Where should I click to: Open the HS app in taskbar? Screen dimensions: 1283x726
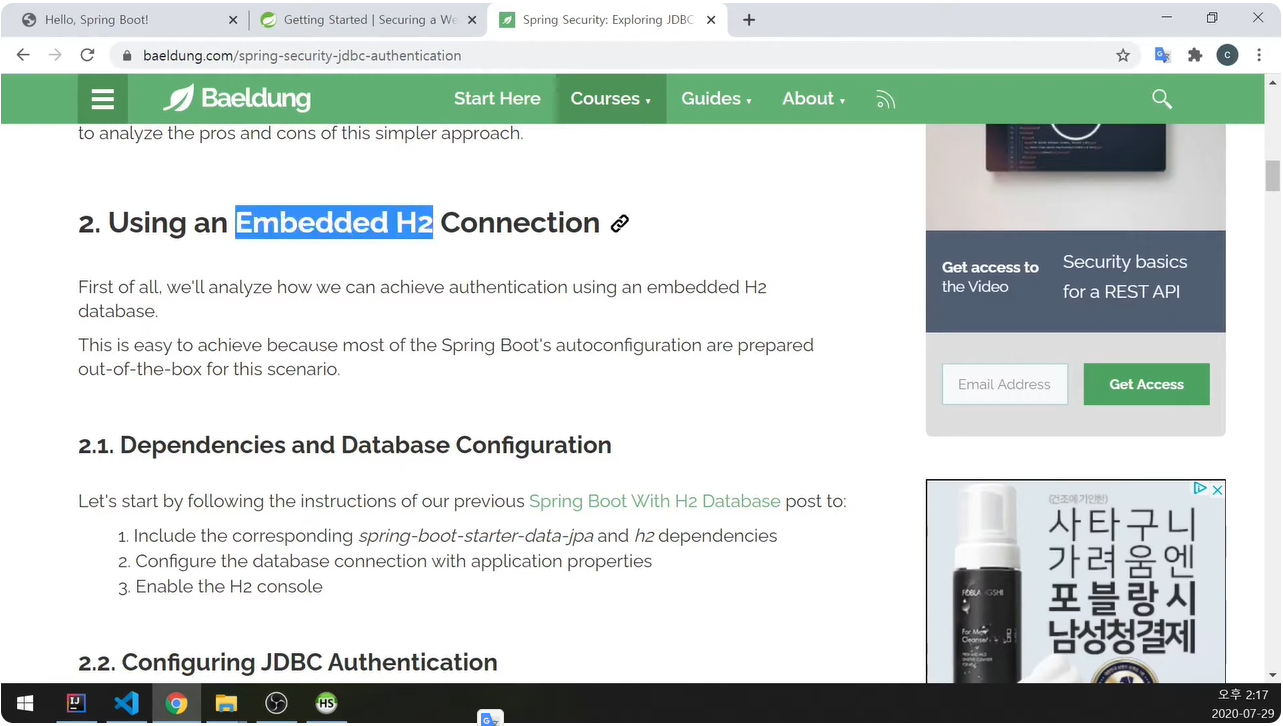point(326,703)
